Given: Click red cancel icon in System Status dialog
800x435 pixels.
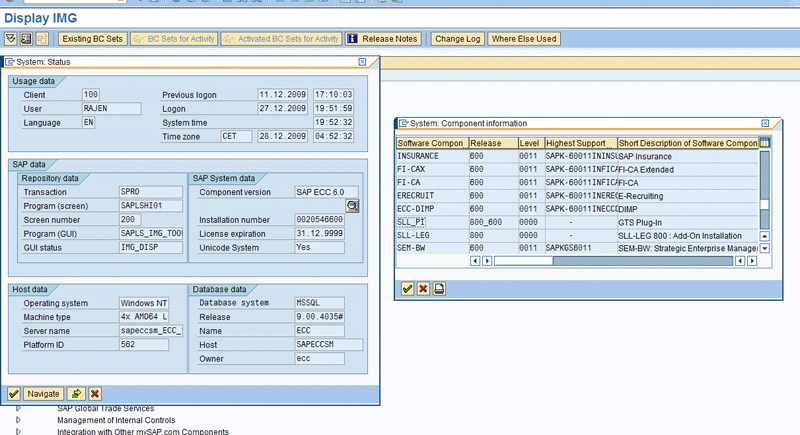Looking at the screenshot, I should pyautogui.click(x=95, y=394).
